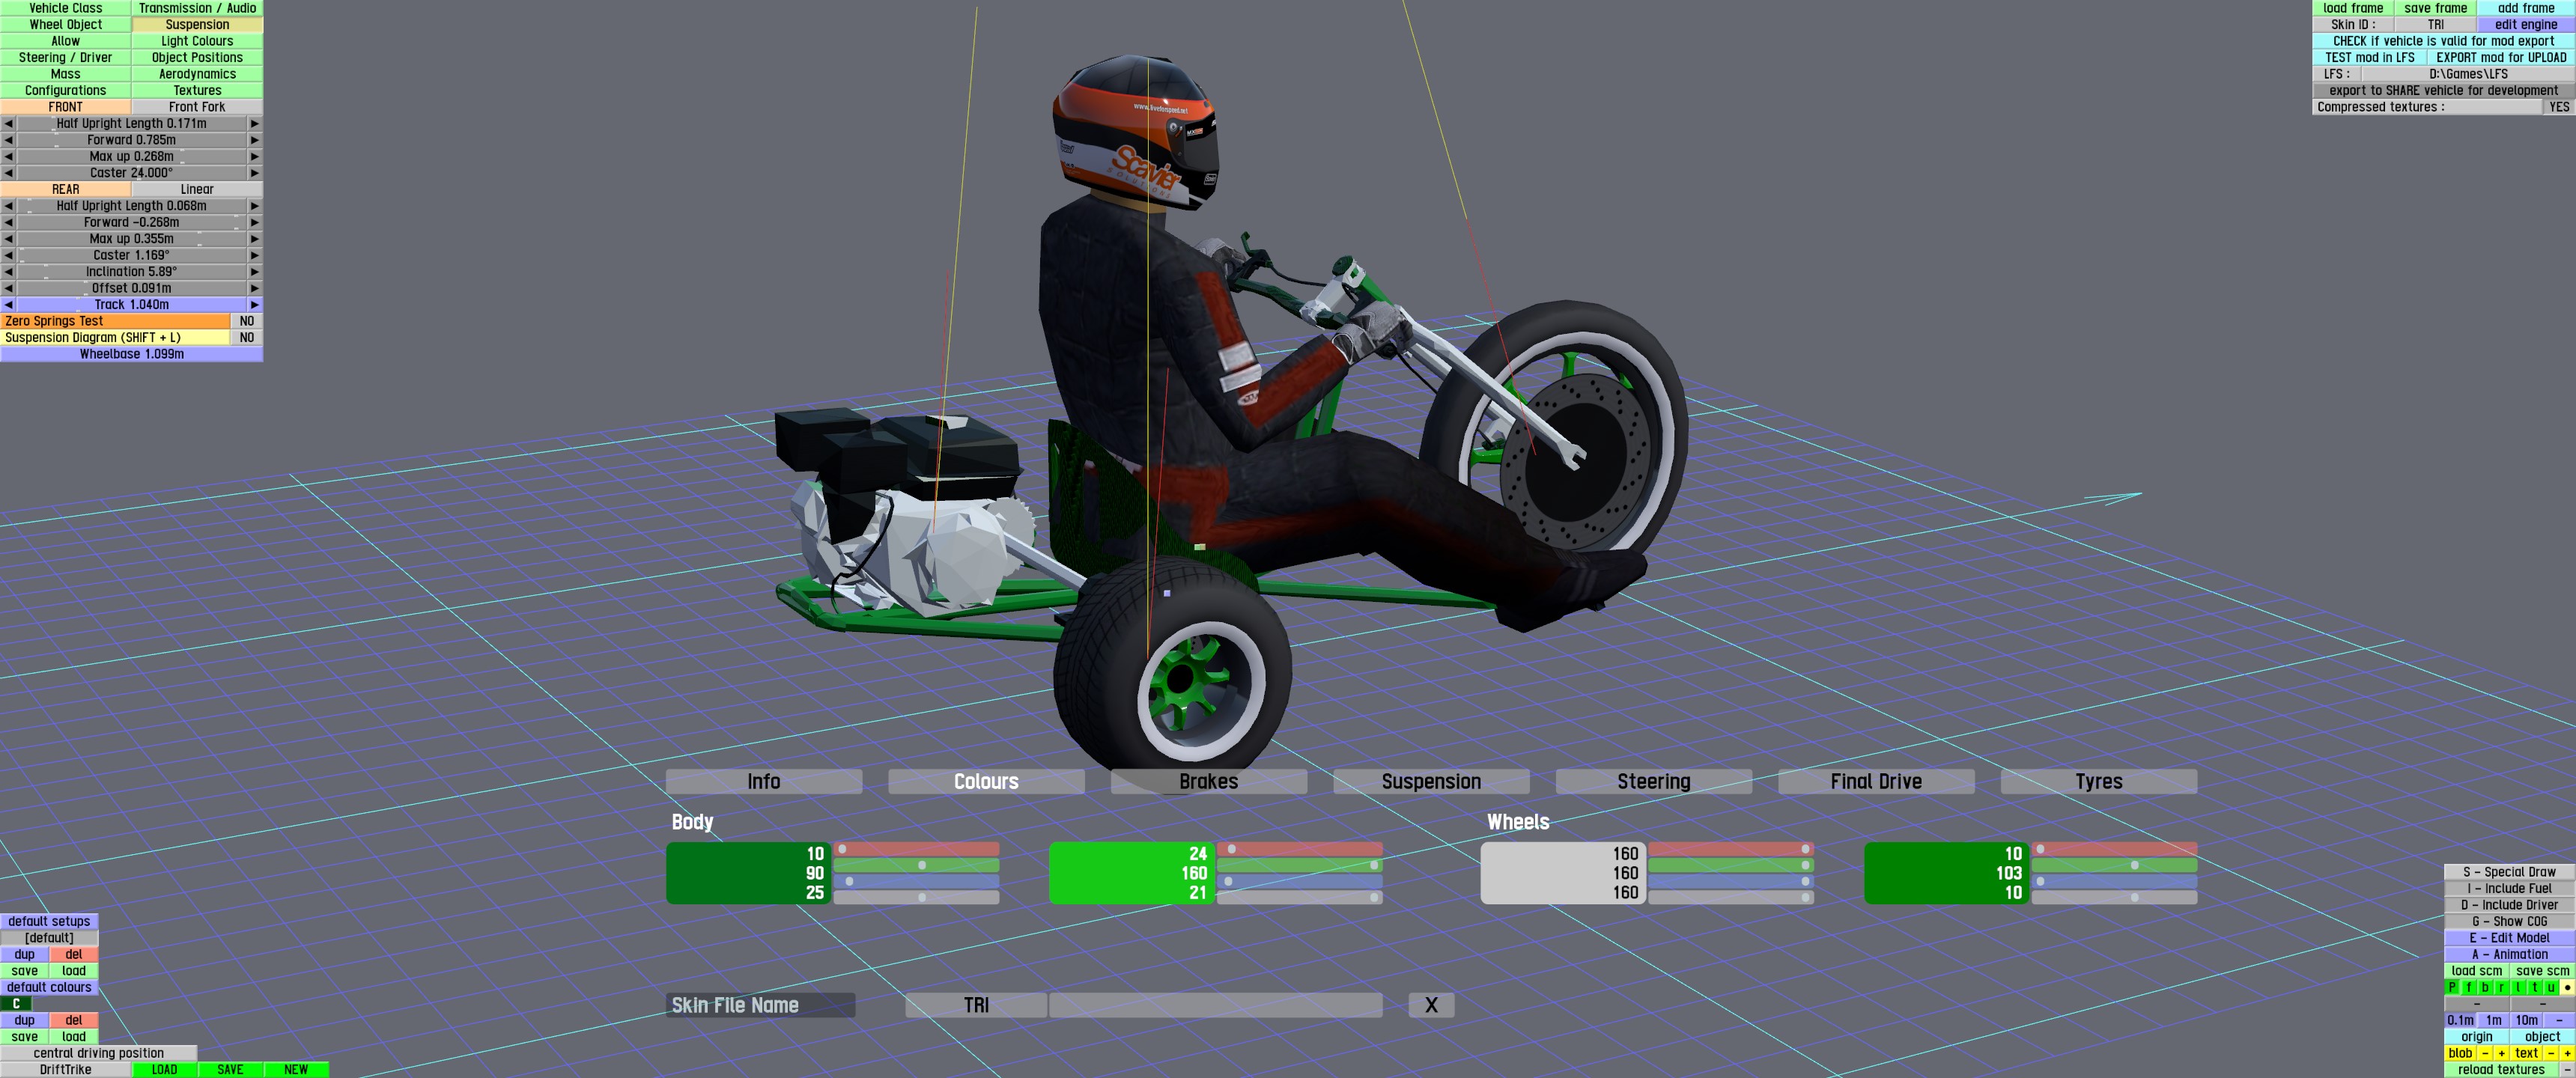Change Front Fork suspension type
The width and height of the screenshot is (2576, 1078).
[197, 107]
